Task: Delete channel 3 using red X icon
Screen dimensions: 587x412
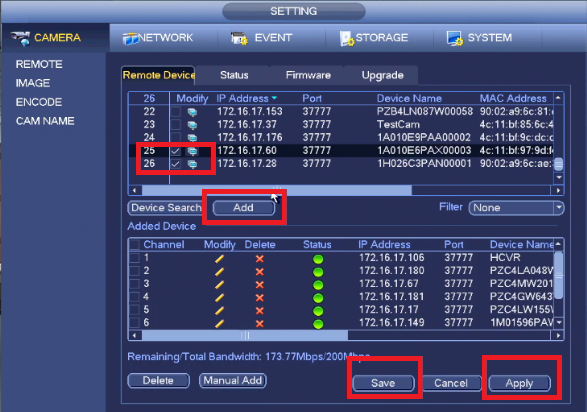Action: 259,285
